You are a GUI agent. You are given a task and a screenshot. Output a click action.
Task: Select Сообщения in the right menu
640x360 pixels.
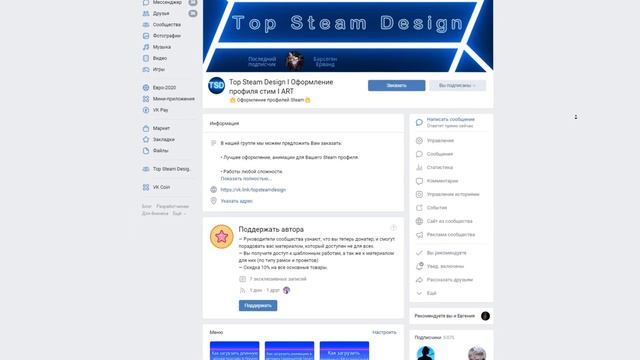(440, 154)
